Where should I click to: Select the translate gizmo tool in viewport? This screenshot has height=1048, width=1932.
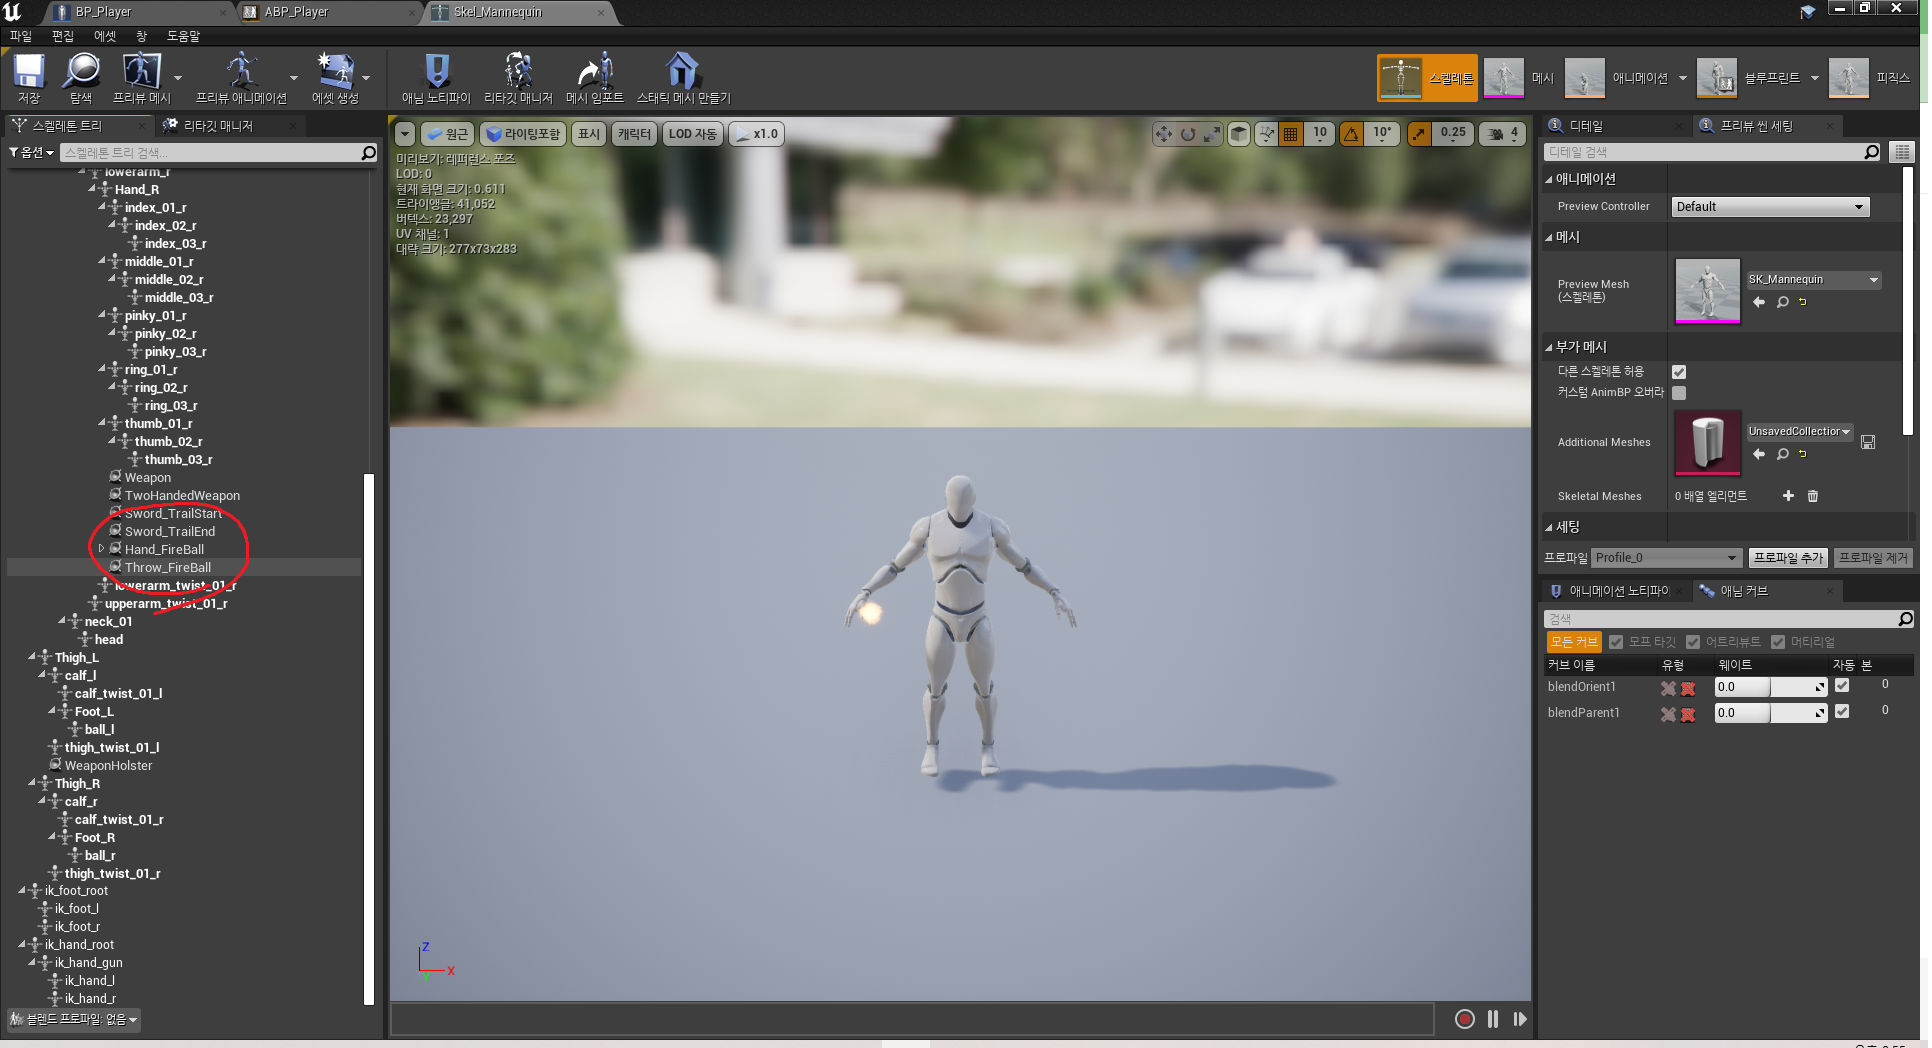coord(1164,134)
